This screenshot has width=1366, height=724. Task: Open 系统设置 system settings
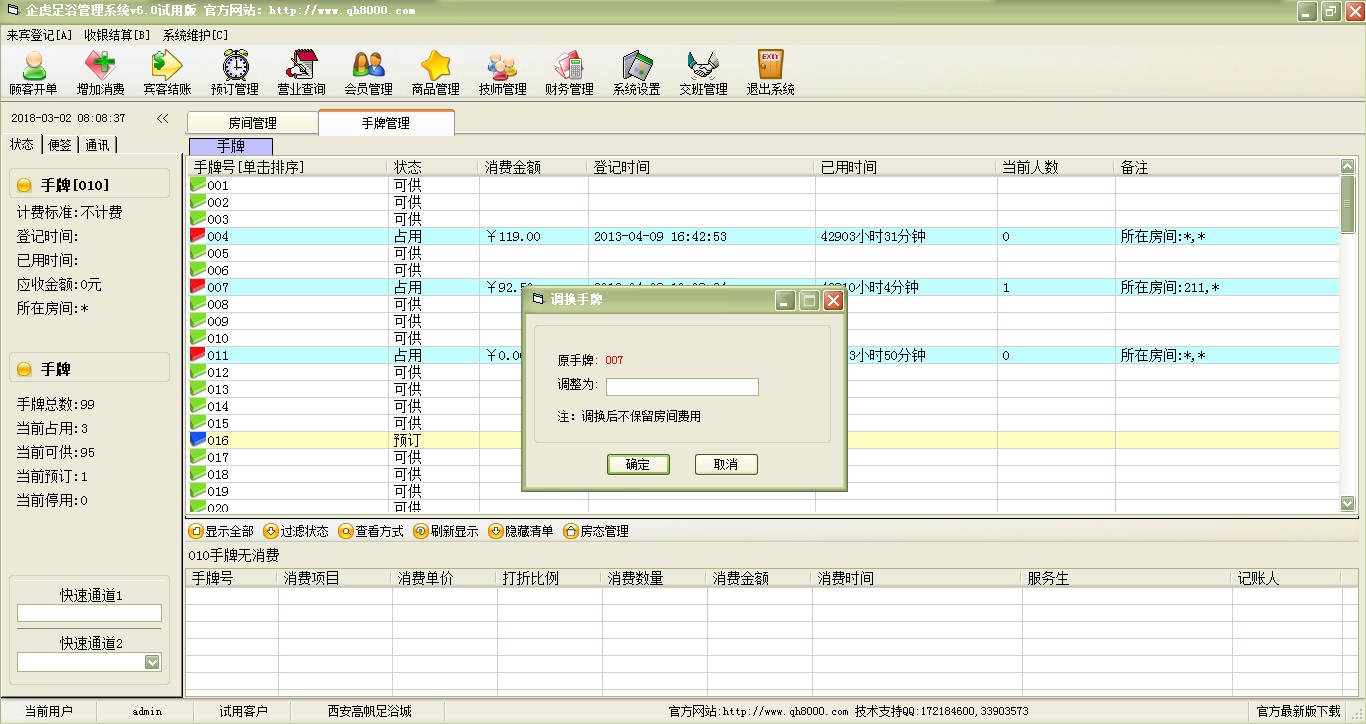[637, 73]
